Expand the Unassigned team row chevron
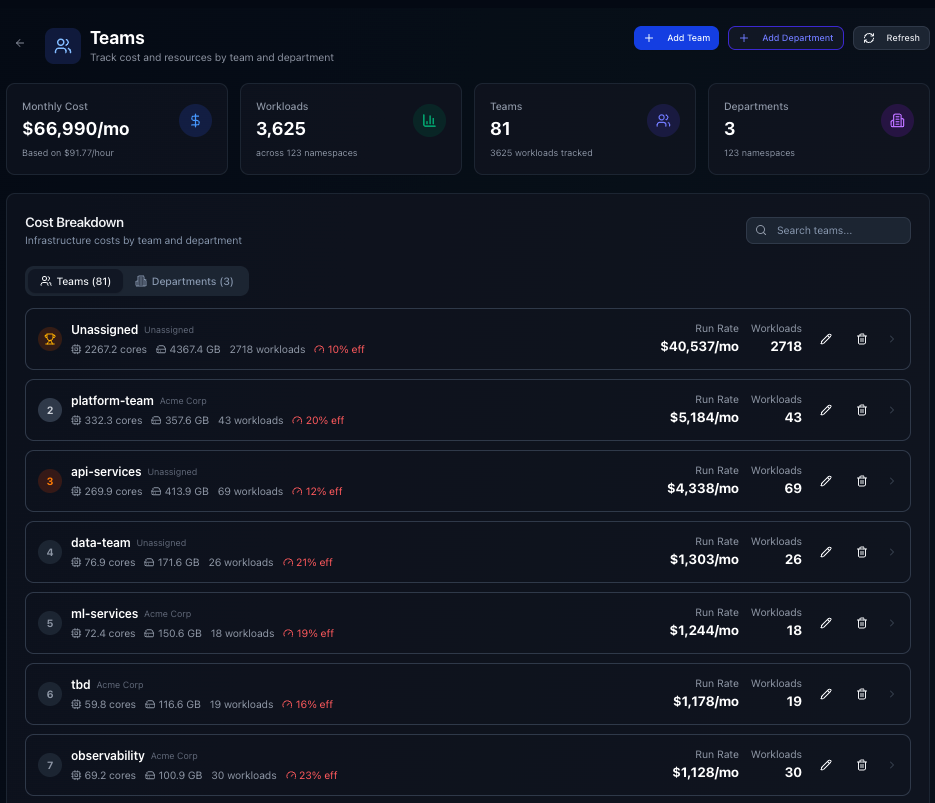 tap(892, 339)
